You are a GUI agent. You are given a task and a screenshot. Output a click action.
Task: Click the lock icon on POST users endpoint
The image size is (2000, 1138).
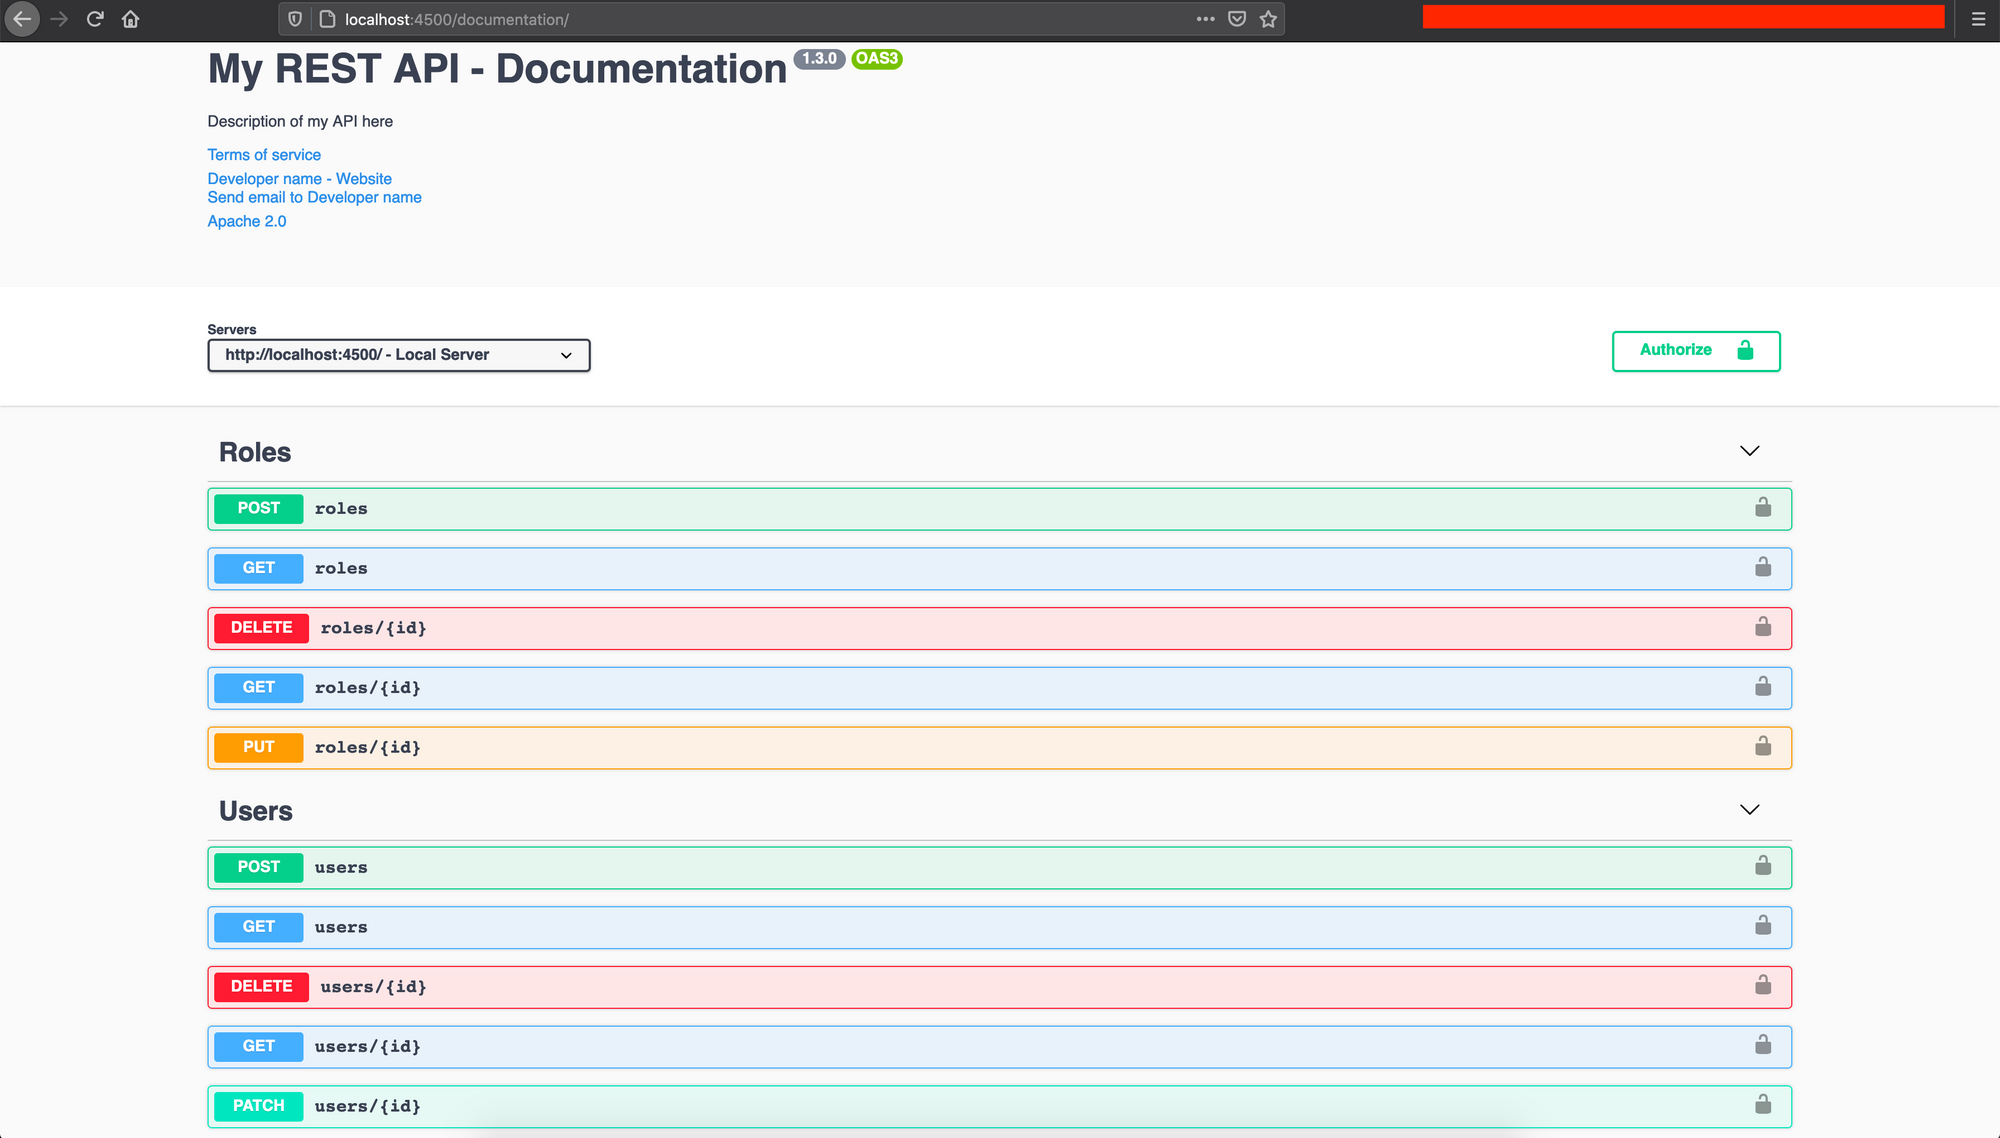[1762, 866]
